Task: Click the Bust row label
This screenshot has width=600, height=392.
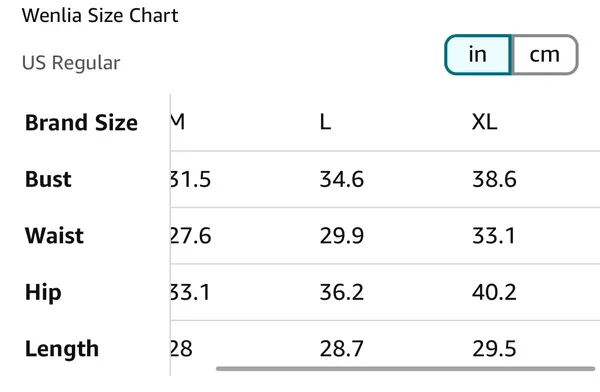Action: 48,179
